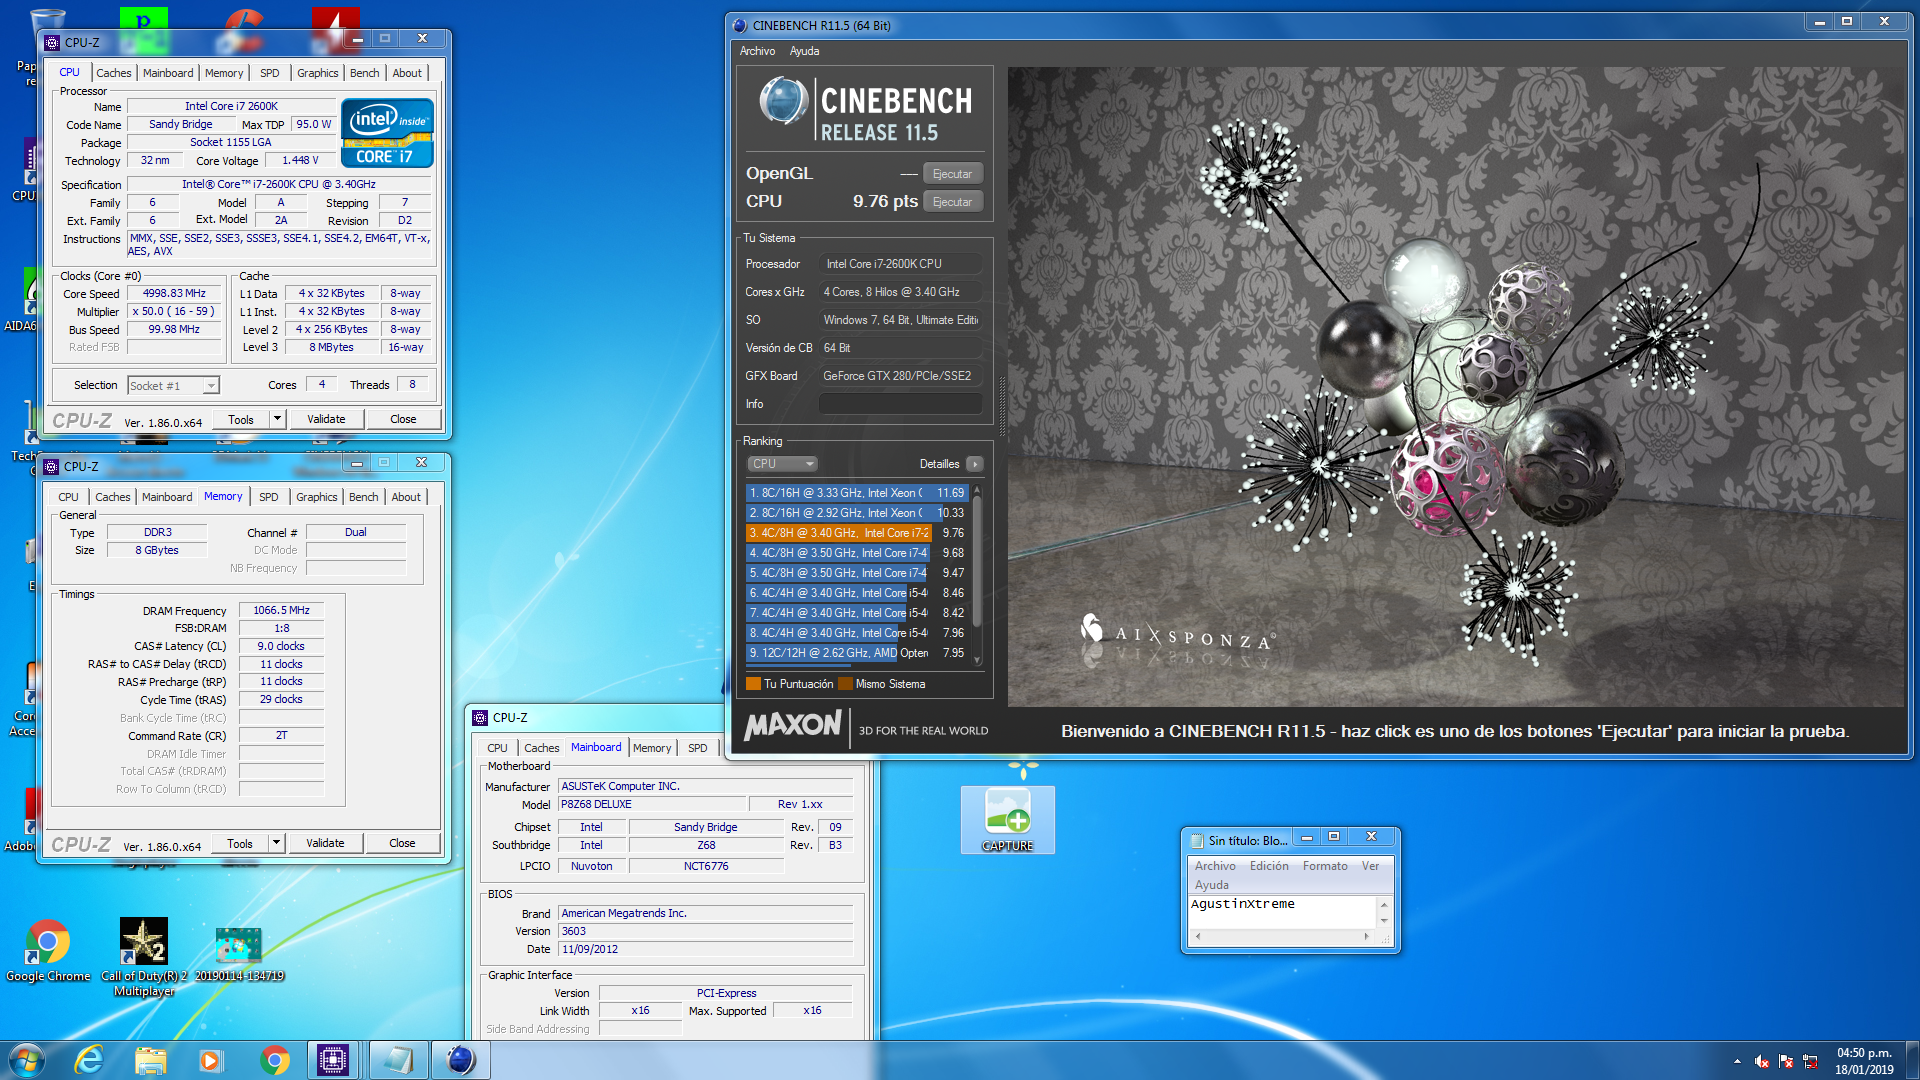Click the Mismo Sistema brown legend swatch
This screenshot has height=1080, width=1920.
coord(845,684)
